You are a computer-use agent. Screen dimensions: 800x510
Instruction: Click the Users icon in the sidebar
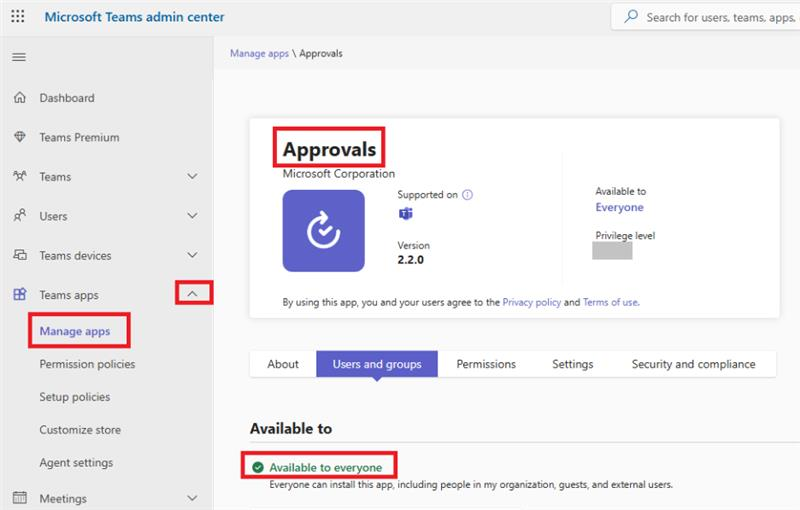[19, 216]
